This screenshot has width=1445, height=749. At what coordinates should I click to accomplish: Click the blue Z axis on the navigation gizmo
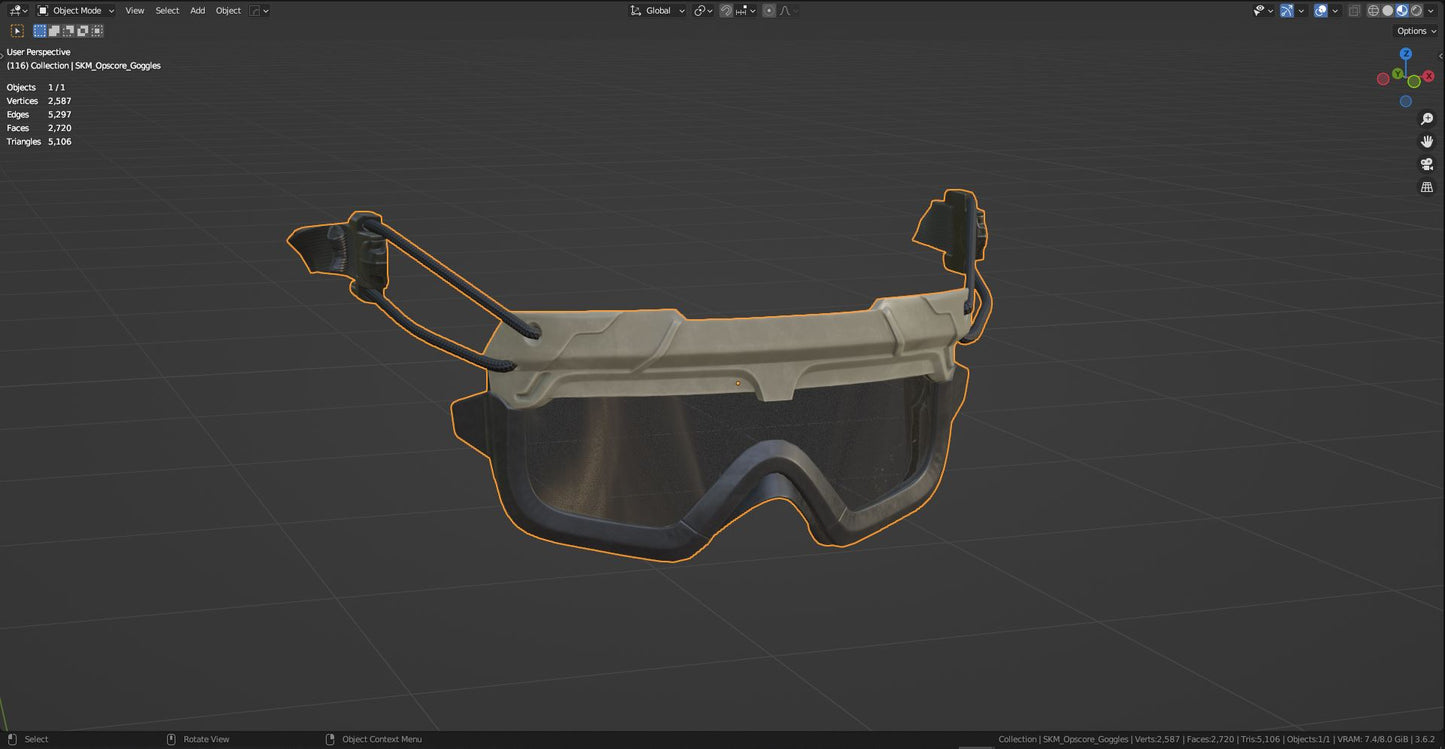[1406, 53]
